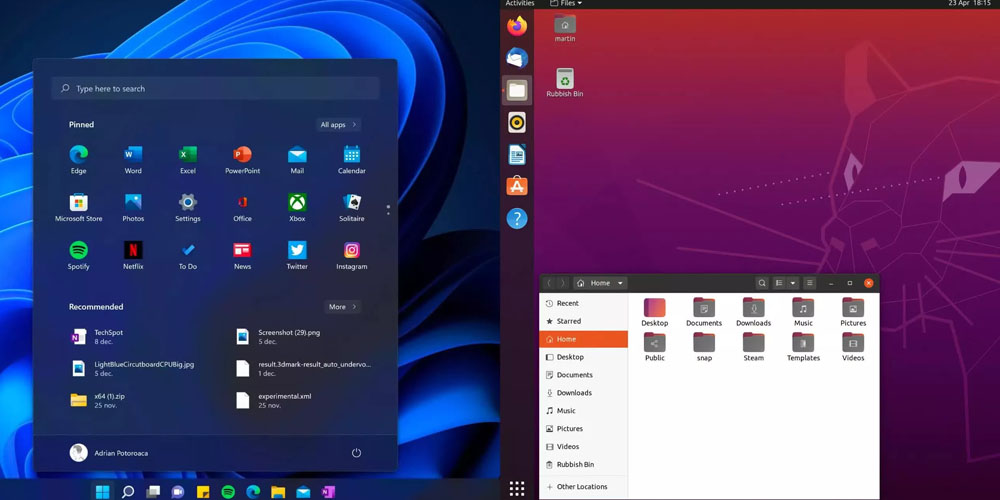This screenshot has height=500, width=1000.
Task: Launch Twitter from pinned apps
Action: point(297,255)
